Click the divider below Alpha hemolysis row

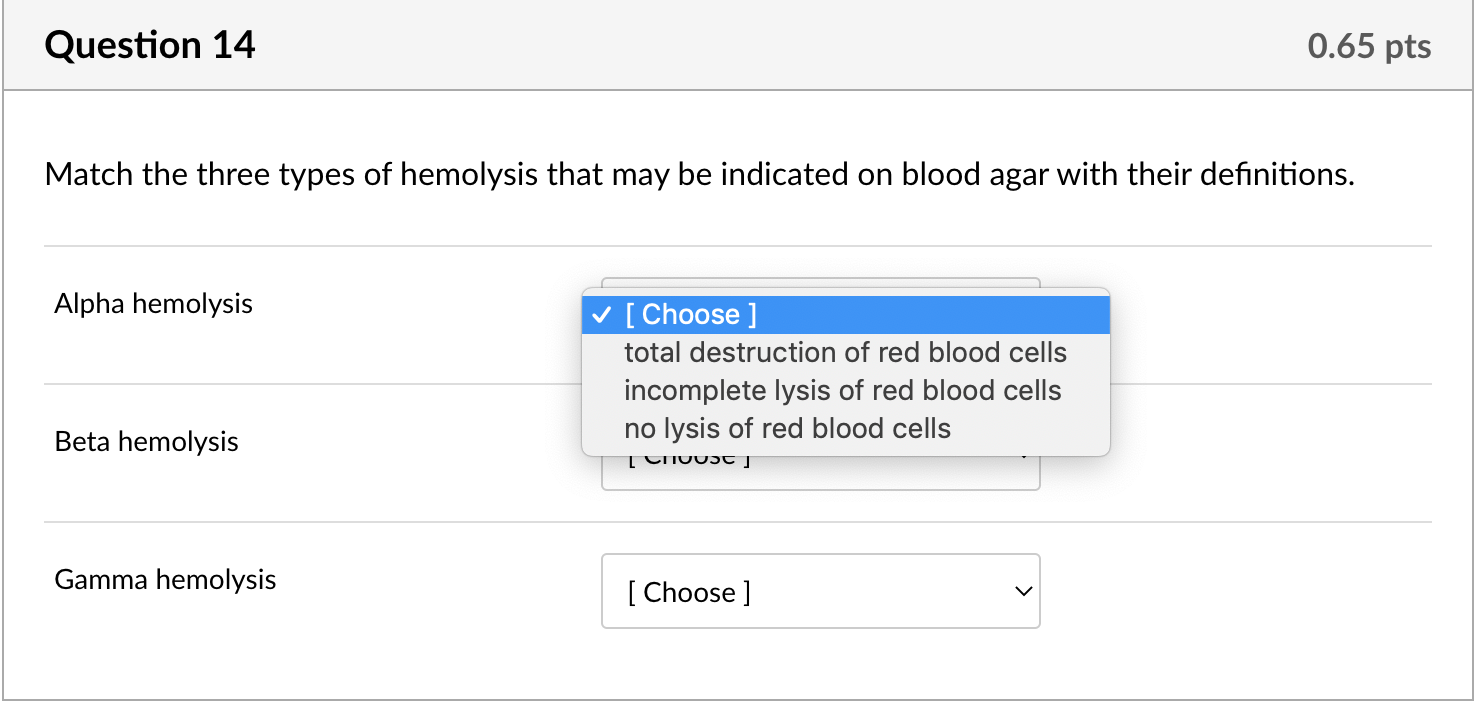click(300, 381)
